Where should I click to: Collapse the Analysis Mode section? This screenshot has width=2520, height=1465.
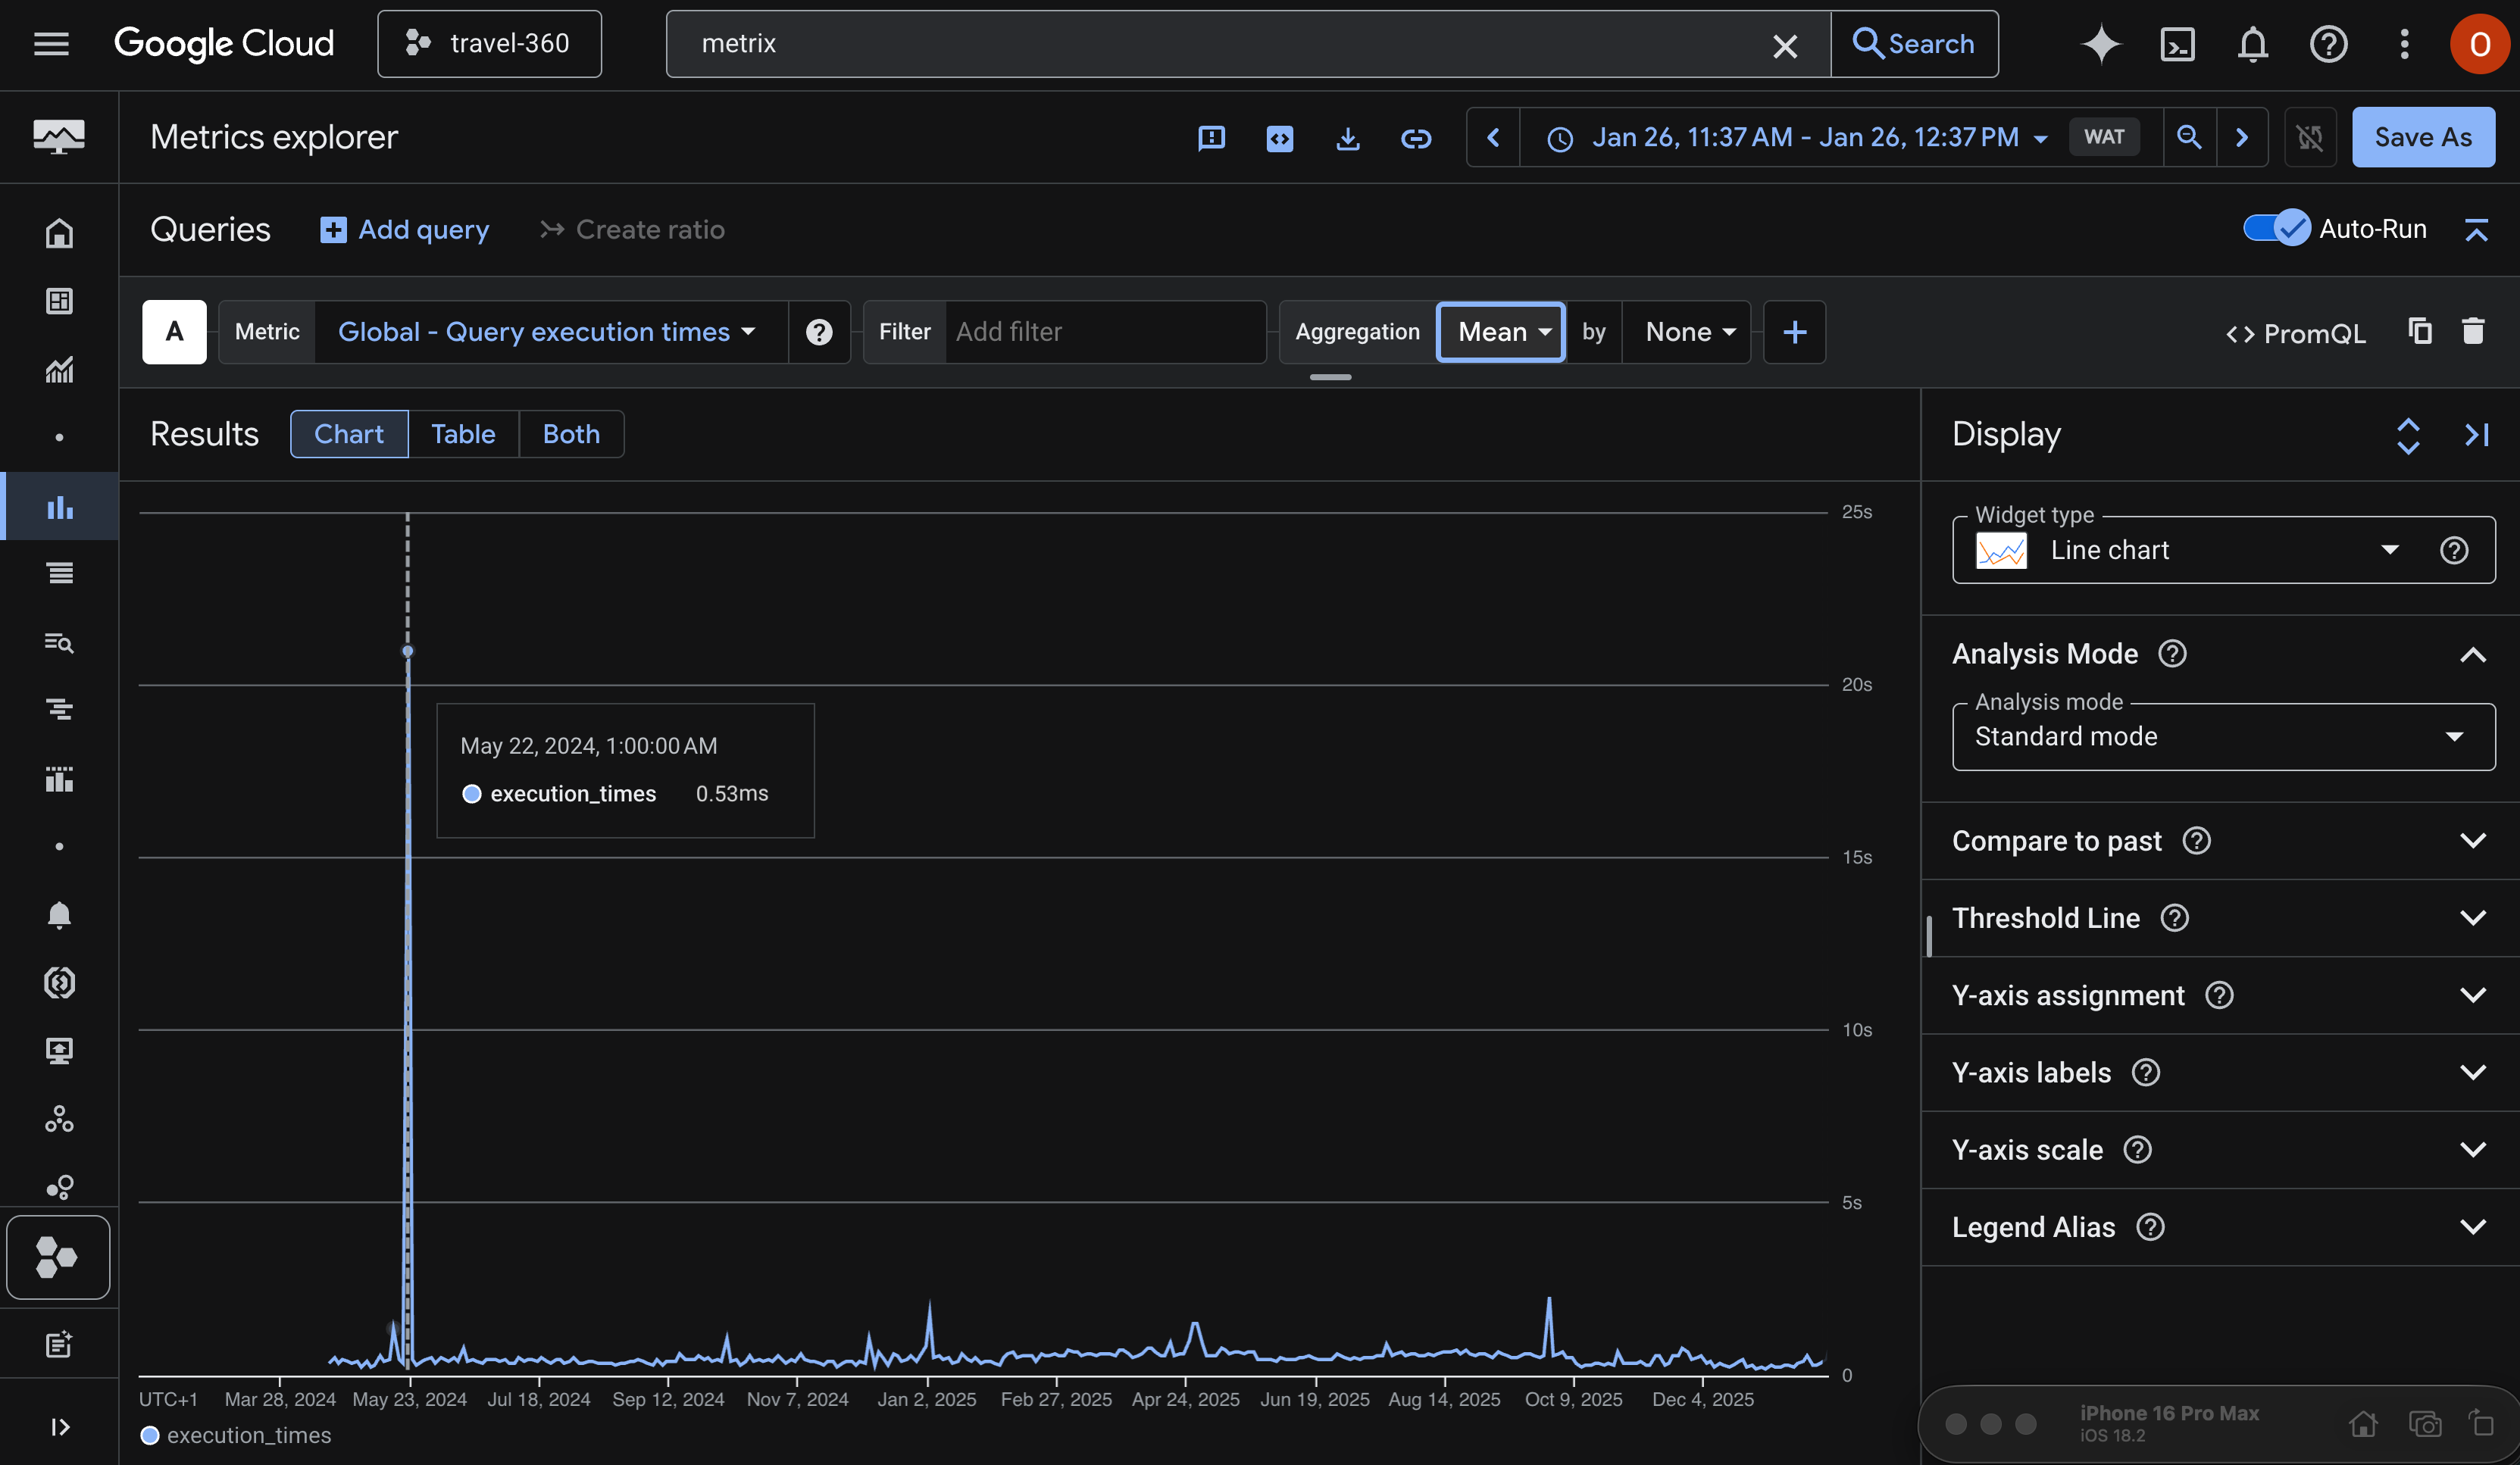pyautogui.click(x=2472, y=654)
